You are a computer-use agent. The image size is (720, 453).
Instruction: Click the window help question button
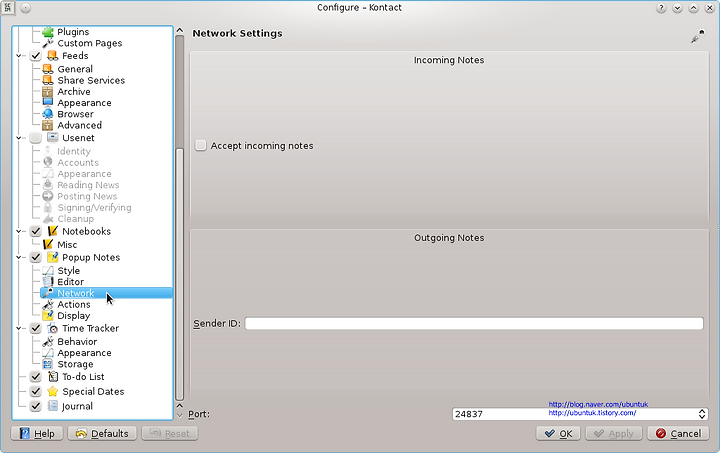coord(661,8)
